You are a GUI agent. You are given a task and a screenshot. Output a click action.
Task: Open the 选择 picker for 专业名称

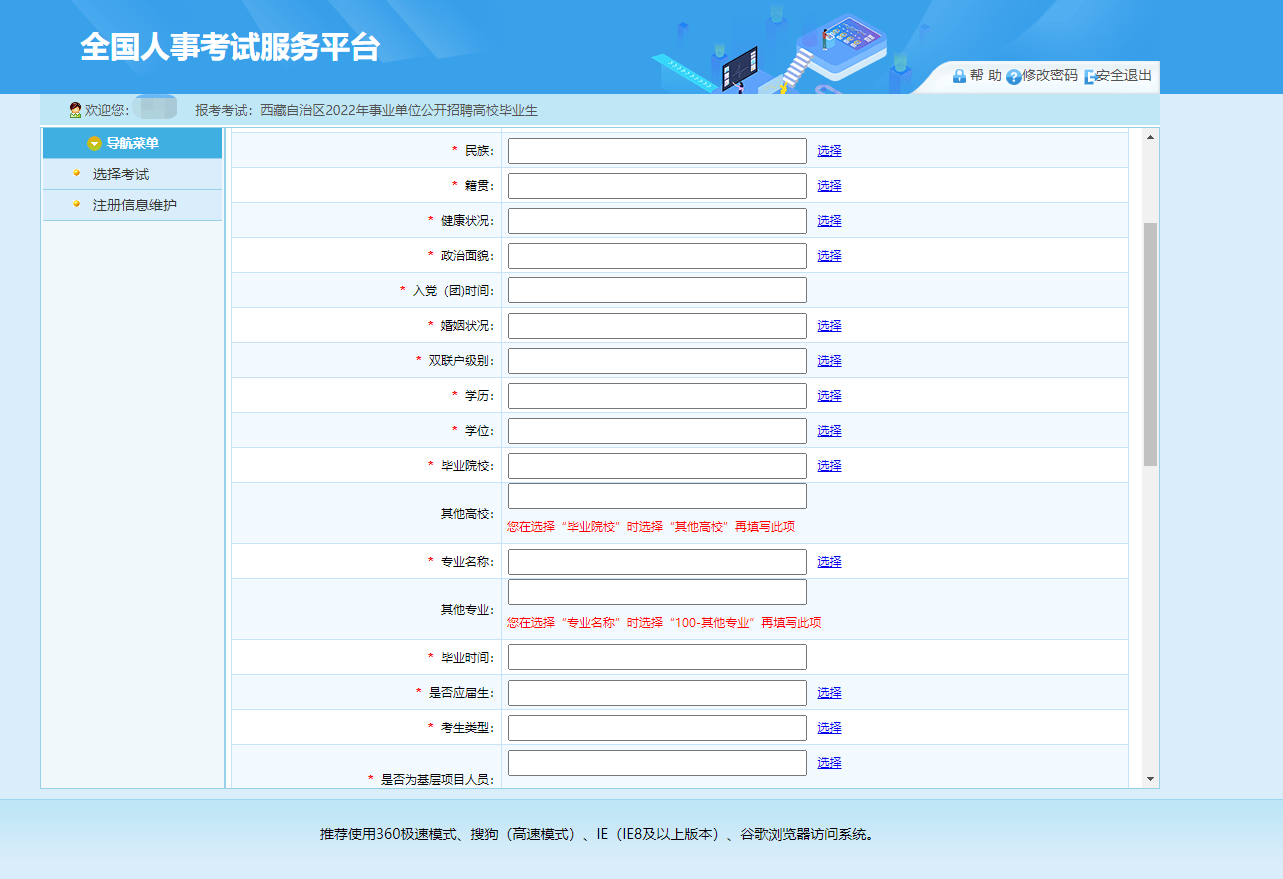[829, 562]
